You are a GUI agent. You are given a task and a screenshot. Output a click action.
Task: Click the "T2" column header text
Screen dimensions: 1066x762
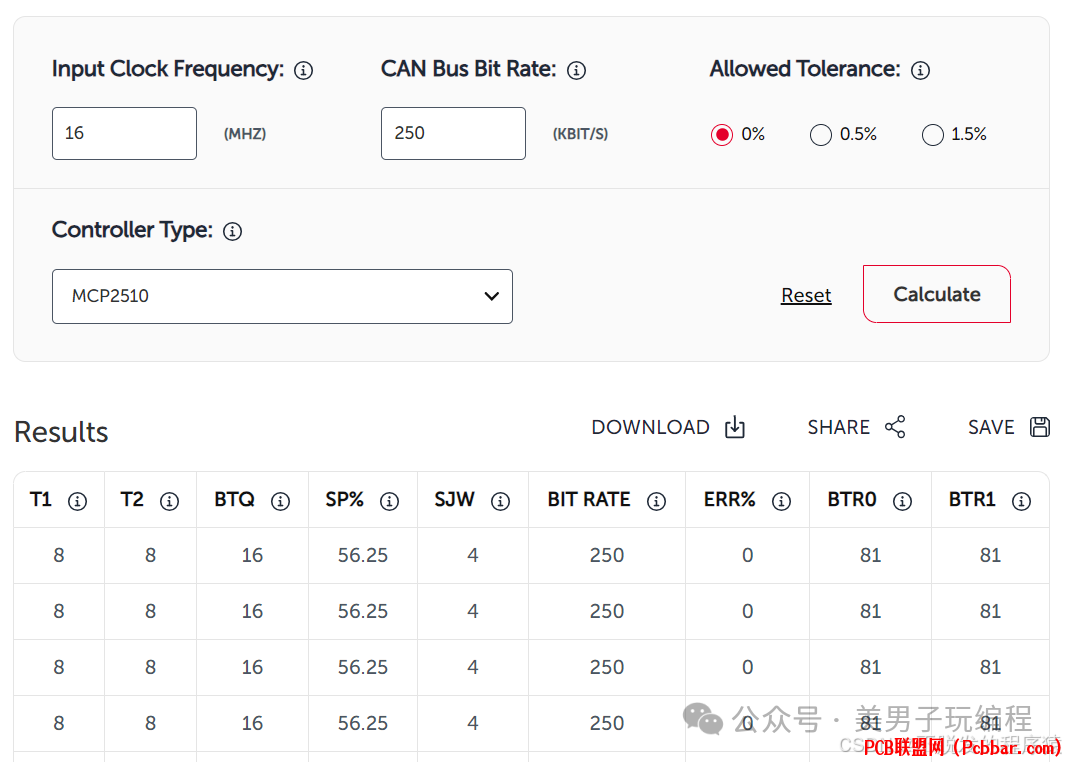pos(132,500)
